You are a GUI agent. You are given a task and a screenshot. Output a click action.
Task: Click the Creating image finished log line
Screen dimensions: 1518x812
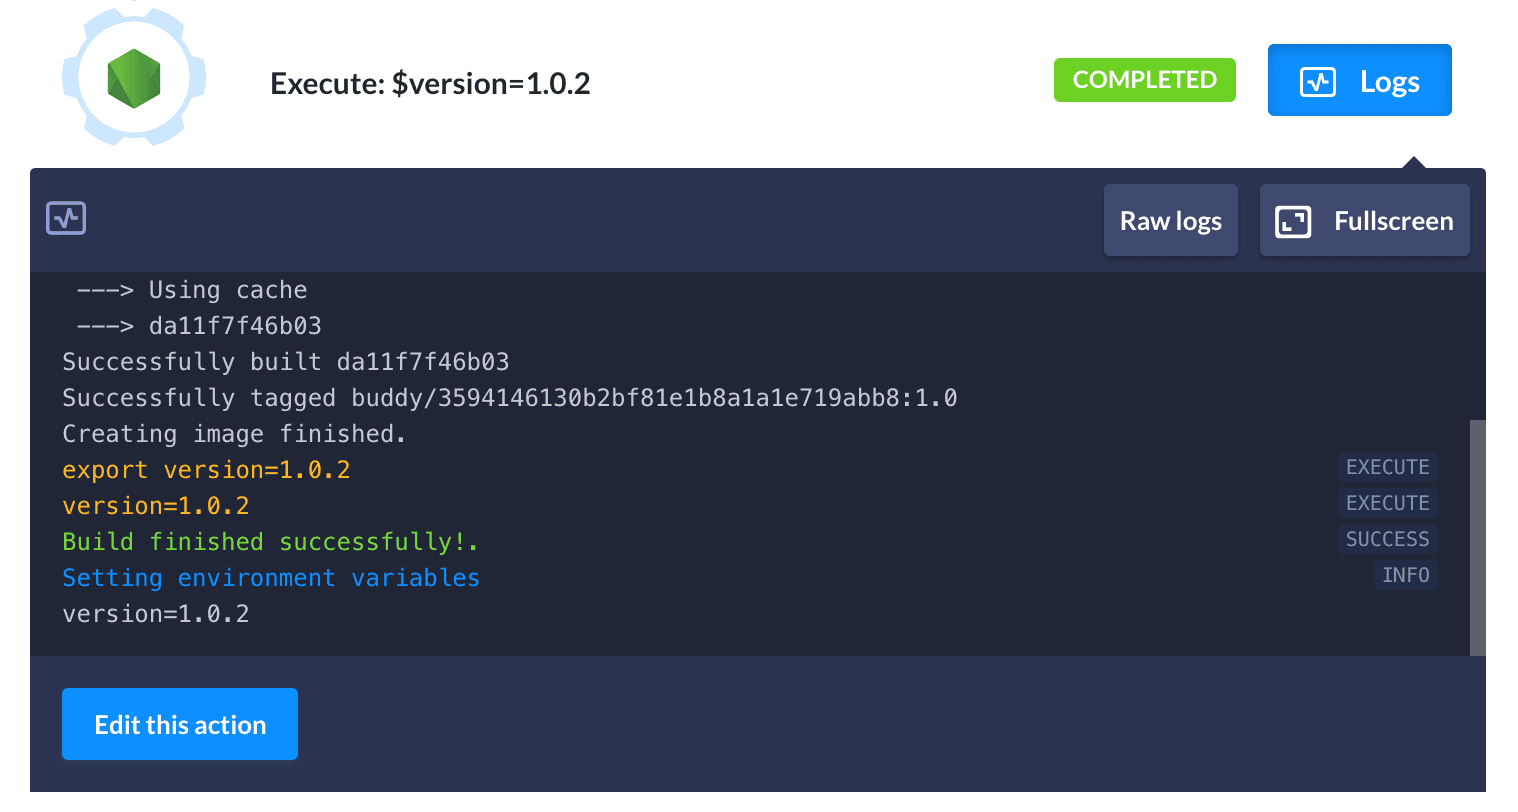click(x=234, y=434)
